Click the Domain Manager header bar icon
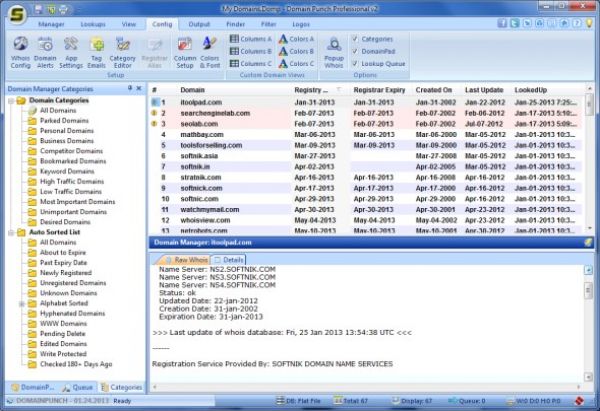The image size is (600, 411). pos(588,242)
